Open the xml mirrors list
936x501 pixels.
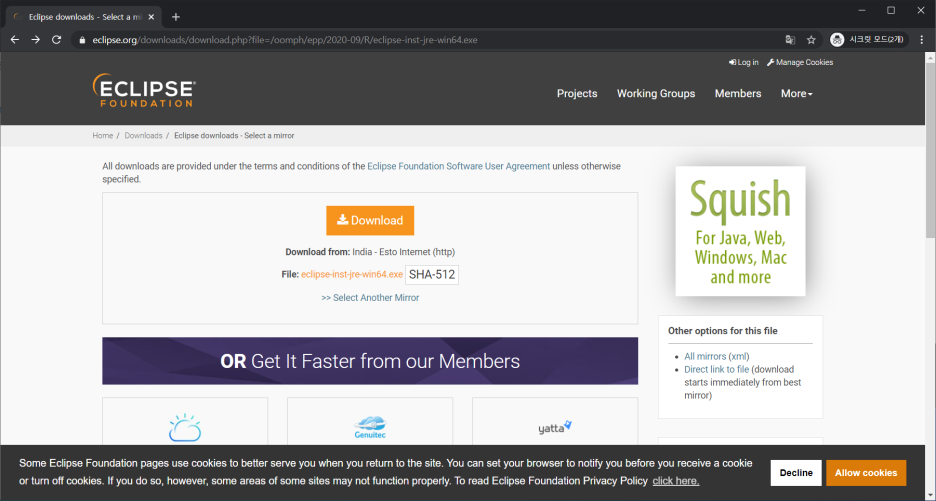(739, 356)
